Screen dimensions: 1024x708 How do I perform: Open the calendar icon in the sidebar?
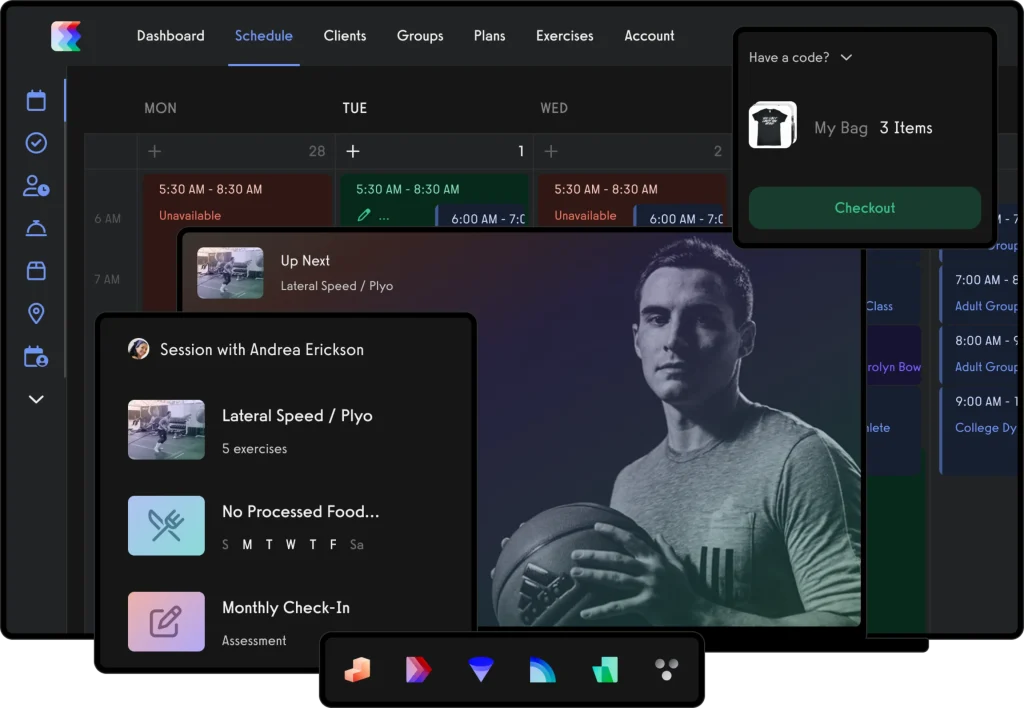36,100
